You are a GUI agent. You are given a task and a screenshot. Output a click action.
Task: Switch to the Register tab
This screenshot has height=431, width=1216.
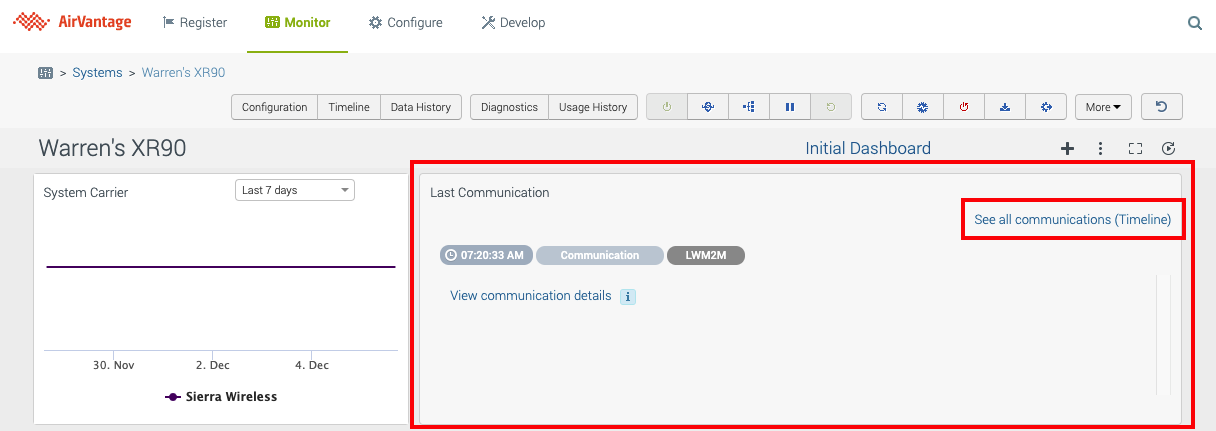pos(195,23)
